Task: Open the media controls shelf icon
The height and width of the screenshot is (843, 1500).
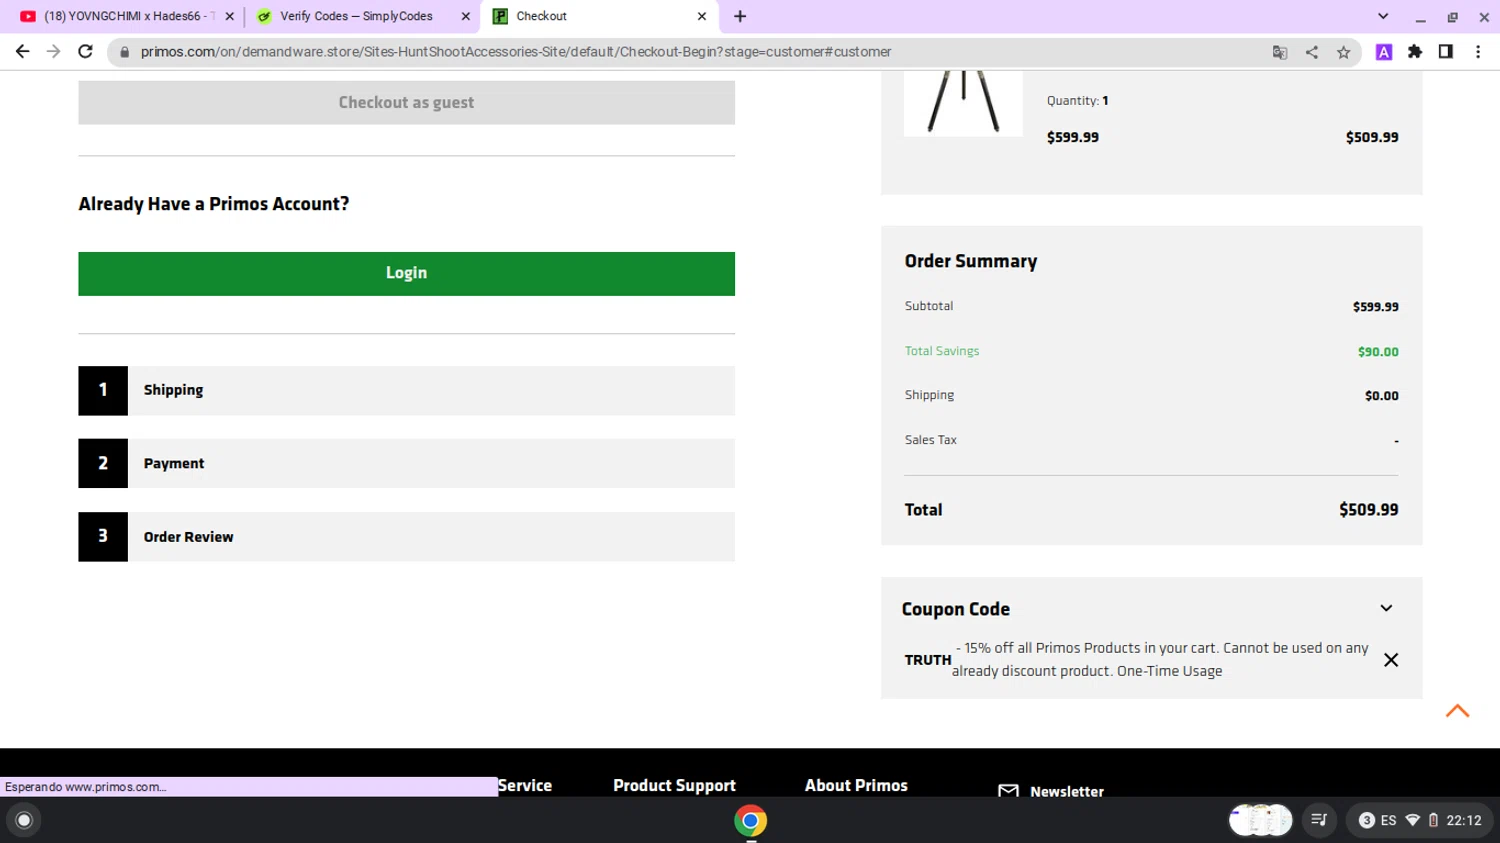Action: coord(1319,821)
